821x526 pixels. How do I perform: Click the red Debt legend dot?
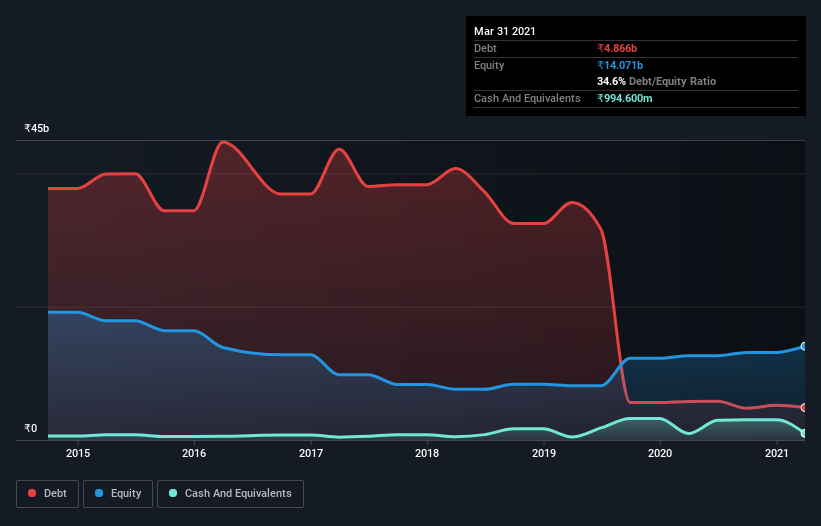pos(32,493)
